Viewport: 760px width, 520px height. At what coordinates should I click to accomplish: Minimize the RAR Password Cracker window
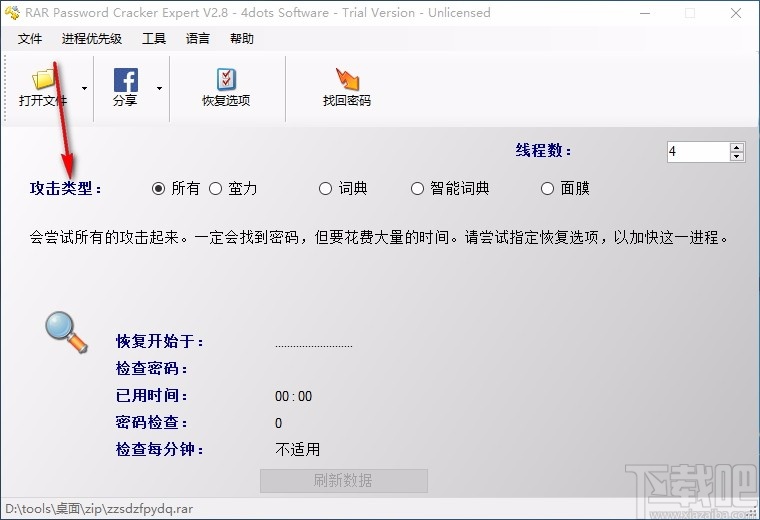(x=645, y=13)
